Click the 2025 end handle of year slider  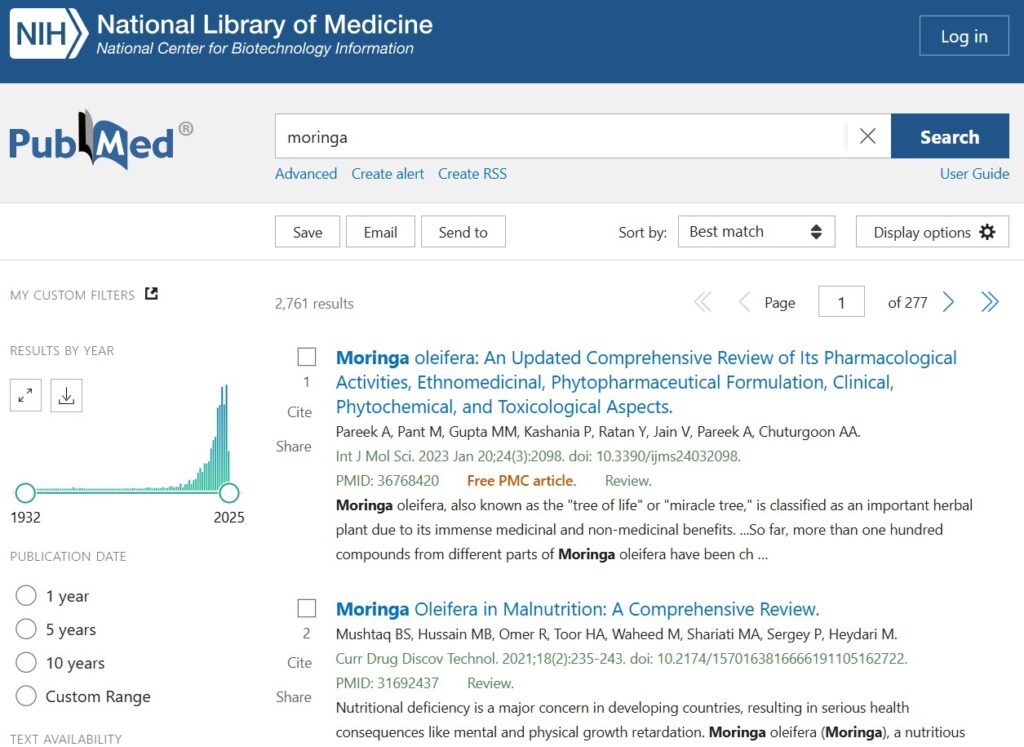[x=229, y=492]
